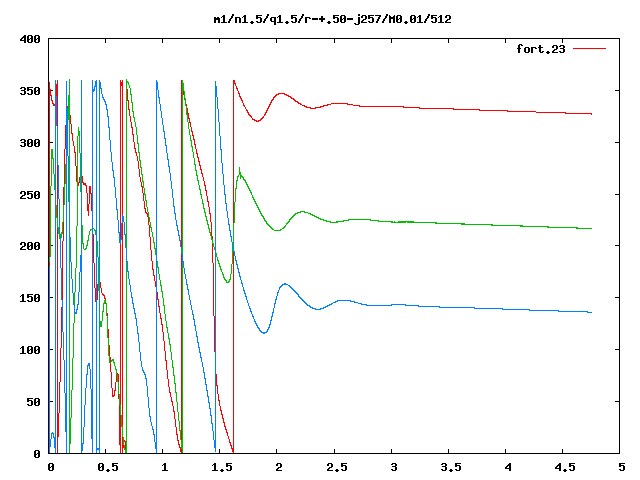The height and width of the screenshot is (480, 640).
Task: Click the x-axis label 4
Action: click(x=508, y=467)
